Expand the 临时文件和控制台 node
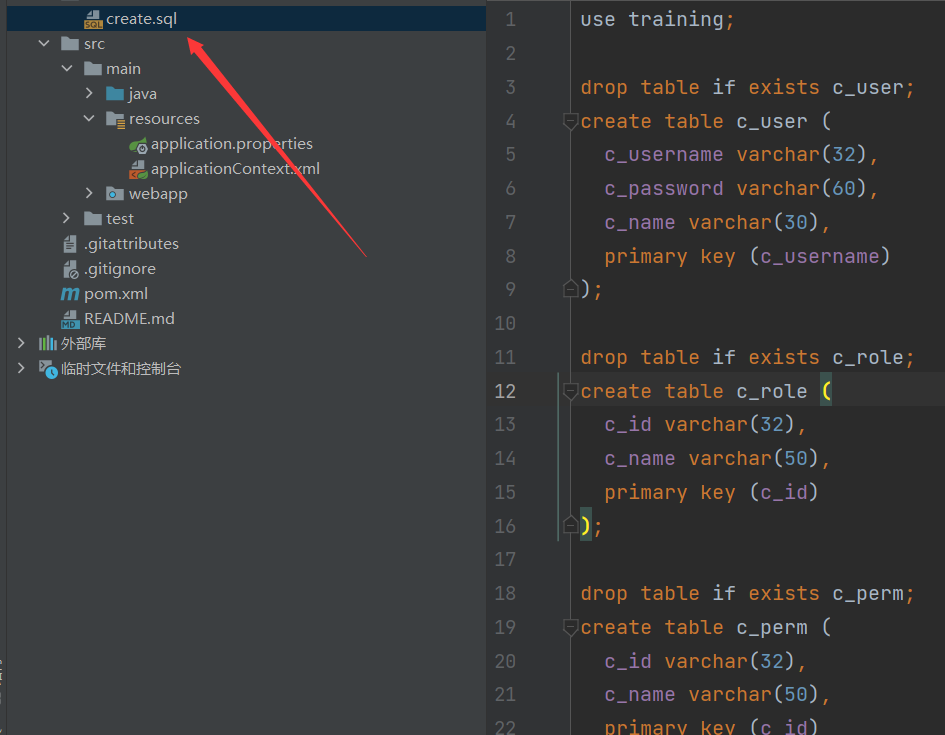Screen dimensions: 945x735 click(21, 368)
